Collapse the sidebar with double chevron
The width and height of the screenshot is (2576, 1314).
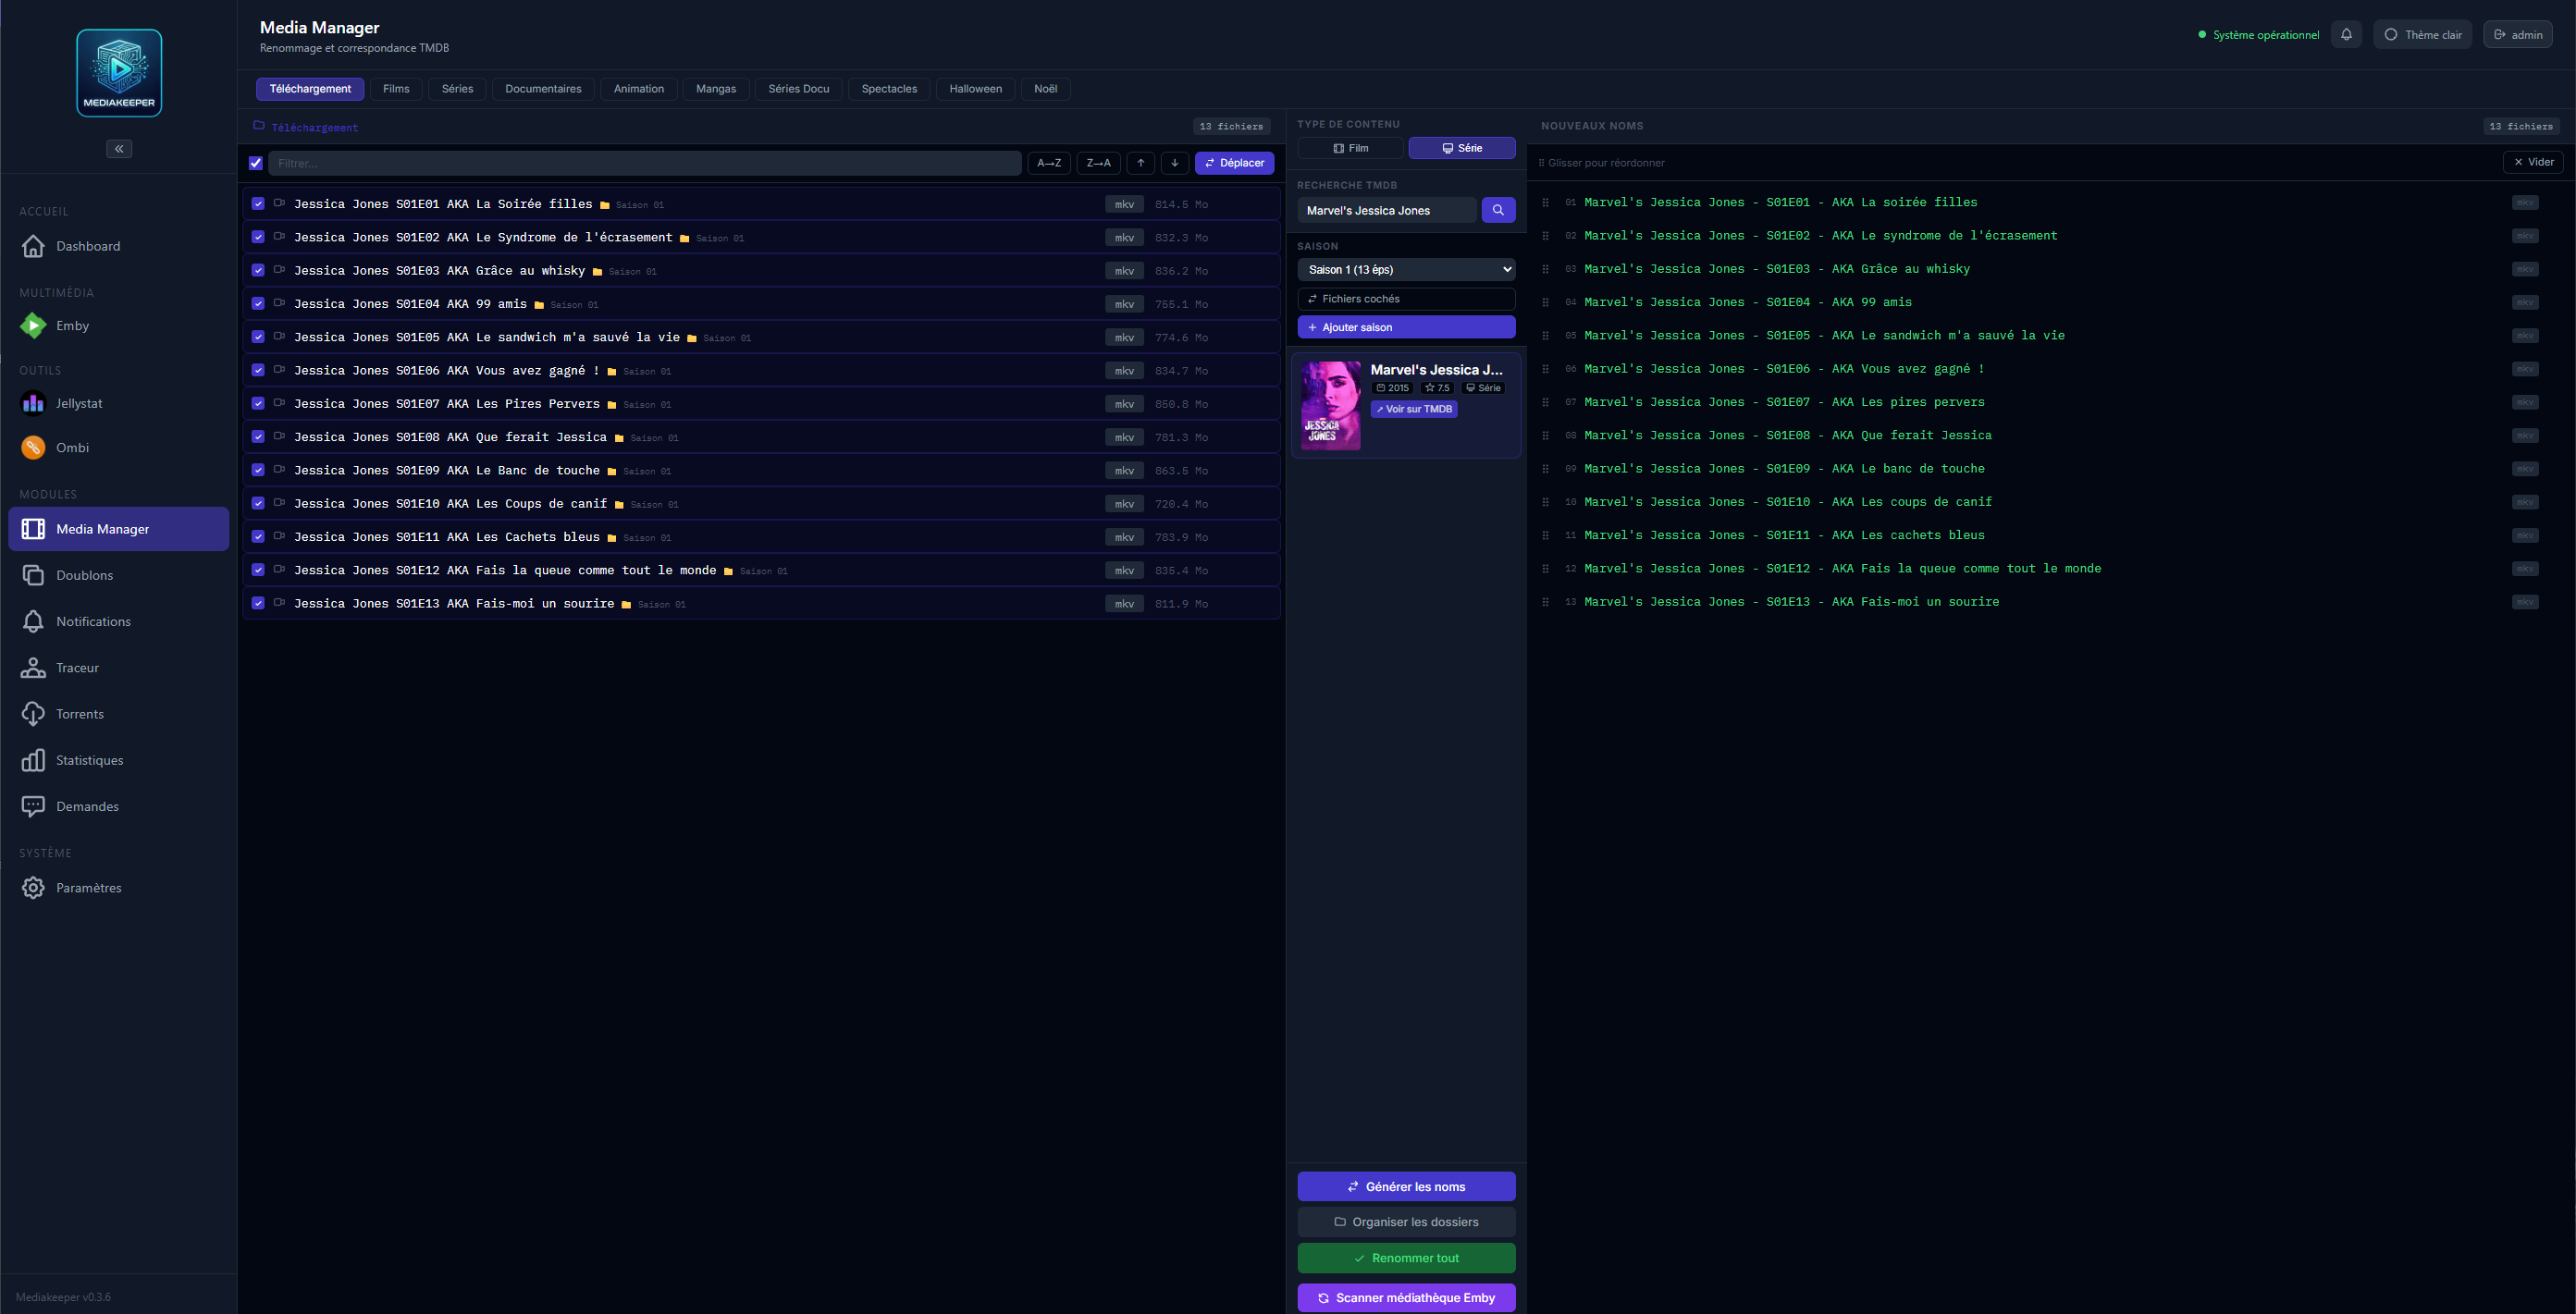[119, 149]
